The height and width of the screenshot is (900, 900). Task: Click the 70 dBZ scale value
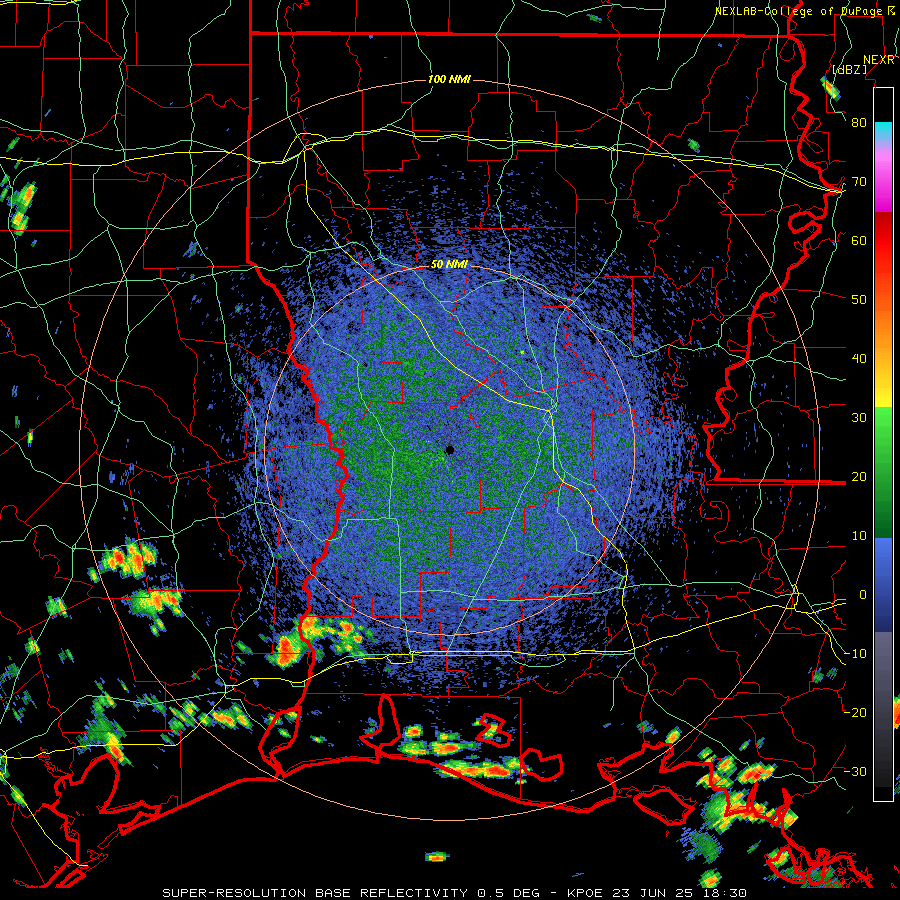pyautogui.click(x=859, y=182)
